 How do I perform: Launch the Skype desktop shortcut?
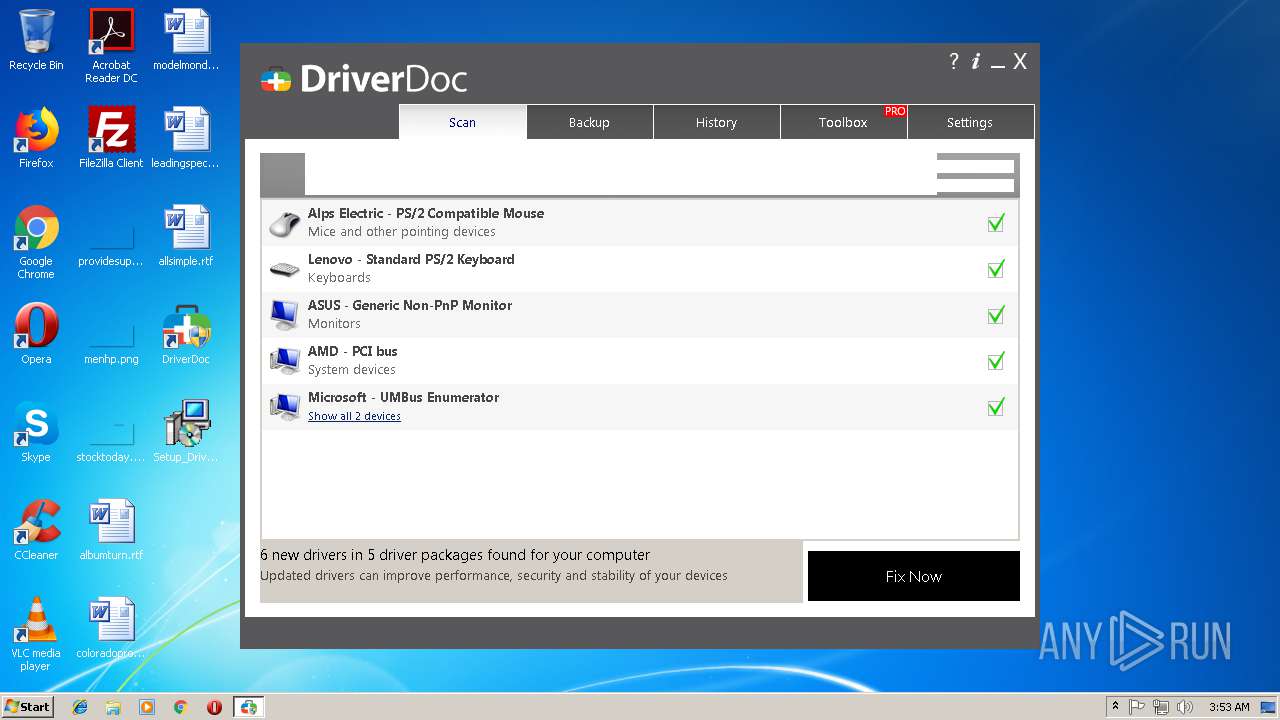[x=36, y=432]
